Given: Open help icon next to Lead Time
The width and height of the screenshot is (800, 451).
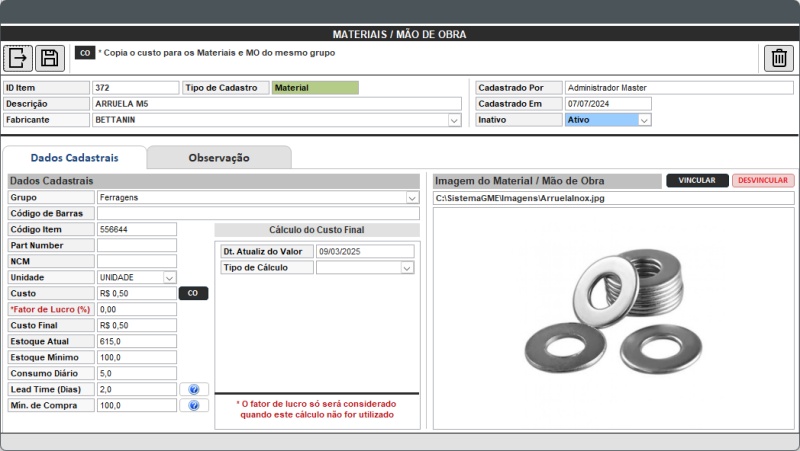Looking at the screenshot, I should click(x=194, y=389).
